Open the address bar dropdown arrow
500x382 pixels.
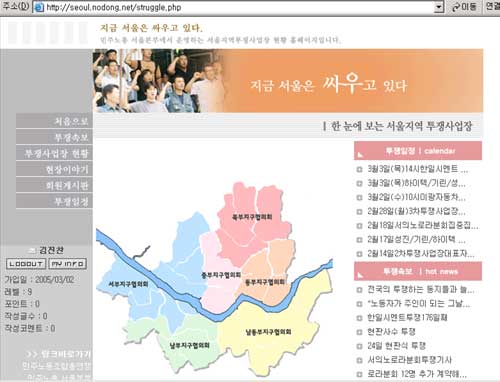439,7
